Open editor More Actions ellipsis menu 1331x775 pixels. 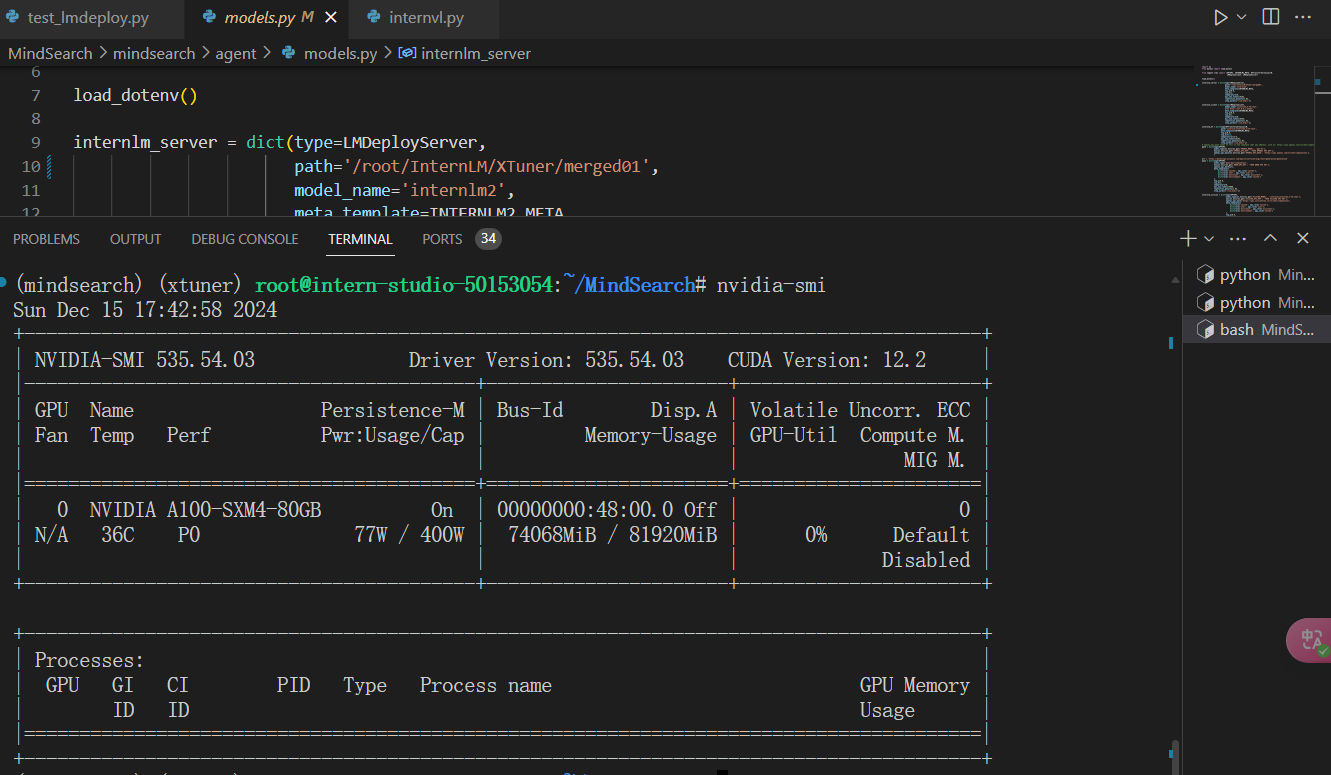point(1303,17)
